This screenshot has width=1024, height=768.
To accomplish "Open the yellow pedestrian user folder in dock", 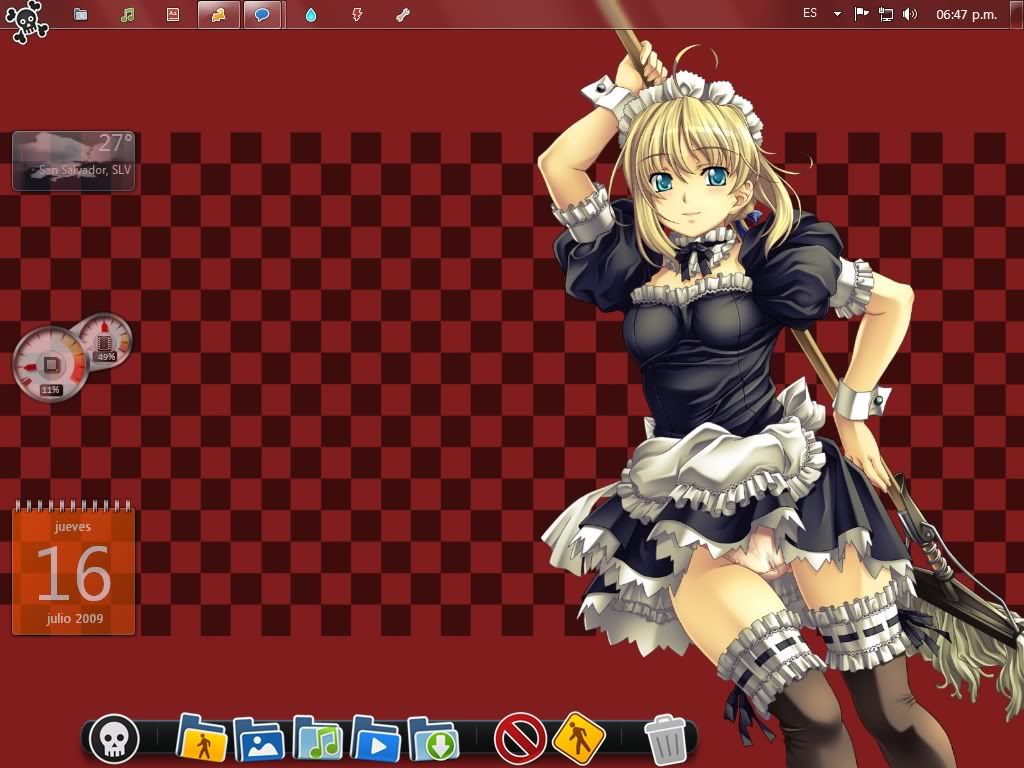I will pyautogui.click(x=202, y=739).
